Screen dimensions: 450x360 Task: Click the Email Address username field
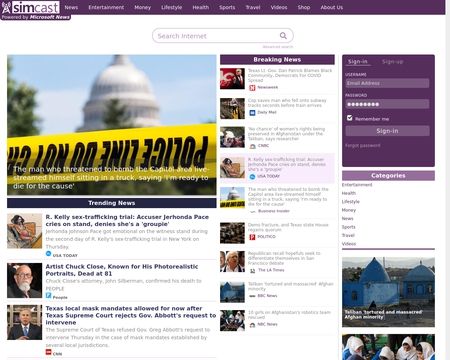tap(387, 83)
